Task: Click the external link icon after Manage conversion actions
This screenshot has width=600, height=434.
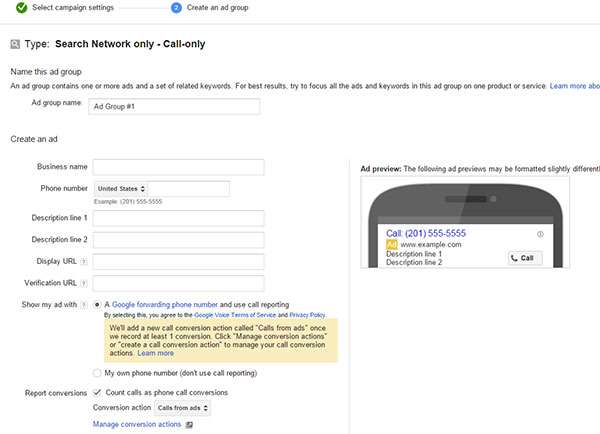Action: (189, 425)
